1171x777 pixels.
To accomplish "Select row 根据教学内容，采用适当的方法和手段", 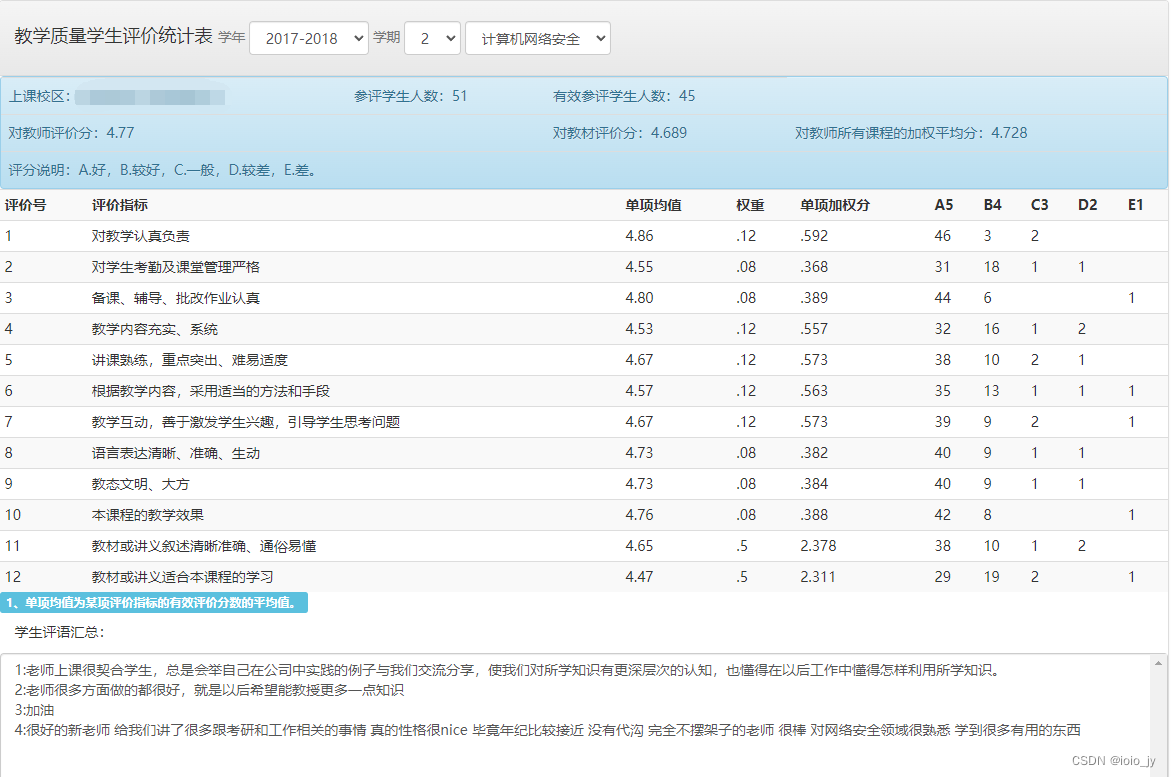I will tap(585, 391).
